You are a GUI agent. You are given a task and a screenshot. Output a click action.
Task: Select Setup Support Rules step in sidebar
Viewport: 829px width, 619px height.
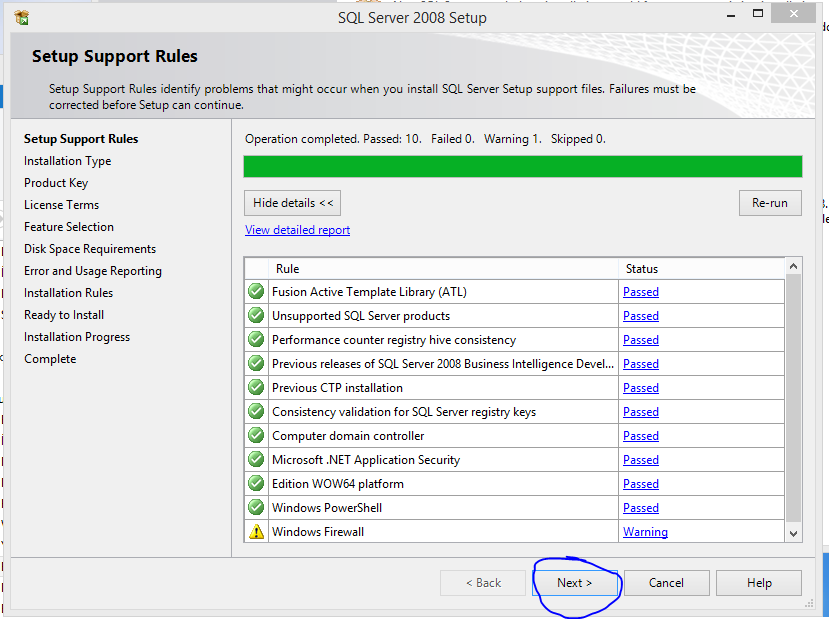(x=81, y=138)
